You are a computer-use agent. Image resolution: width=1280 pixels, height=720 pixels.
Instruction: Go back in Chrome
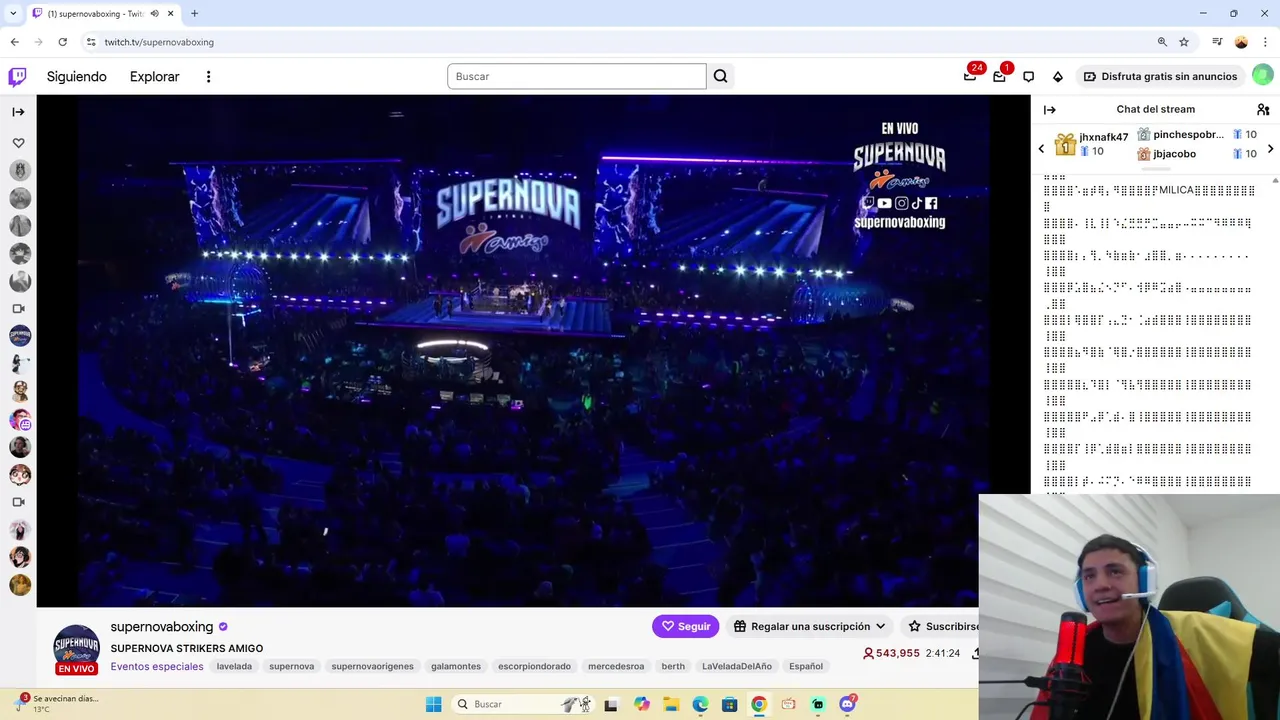pos(14,42)
